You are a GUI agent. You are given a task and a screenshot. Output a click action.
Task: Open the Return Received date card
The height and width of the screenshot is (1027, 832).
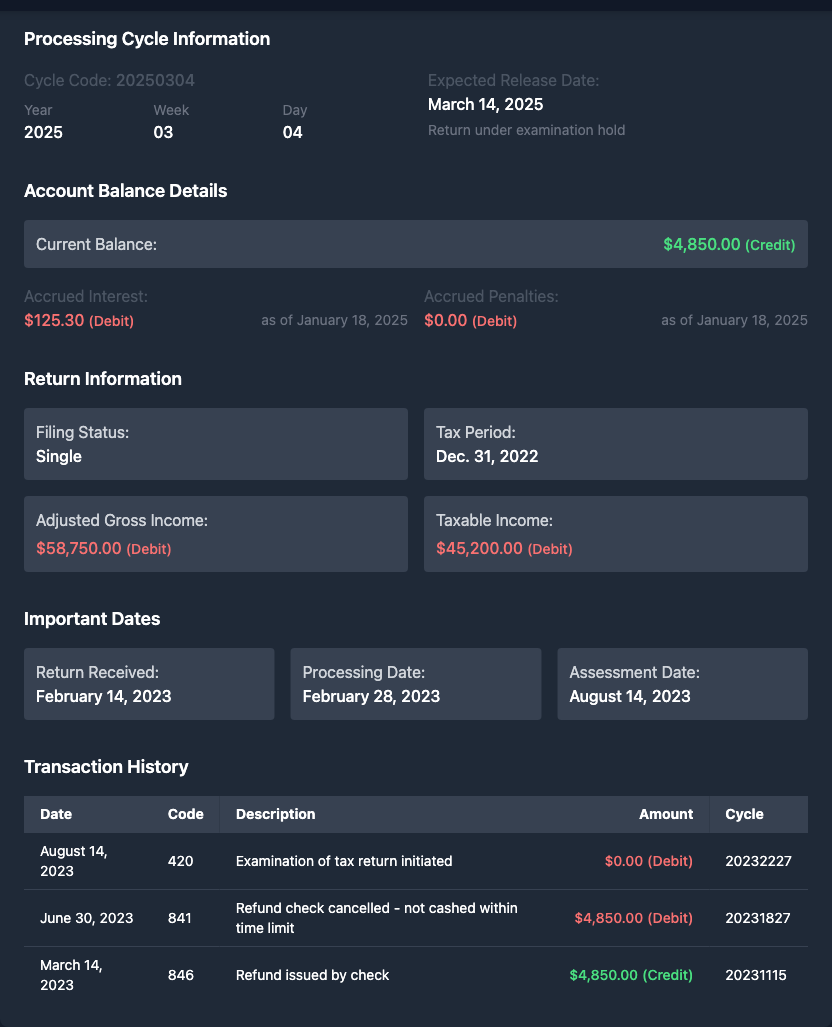click(149, 684)
